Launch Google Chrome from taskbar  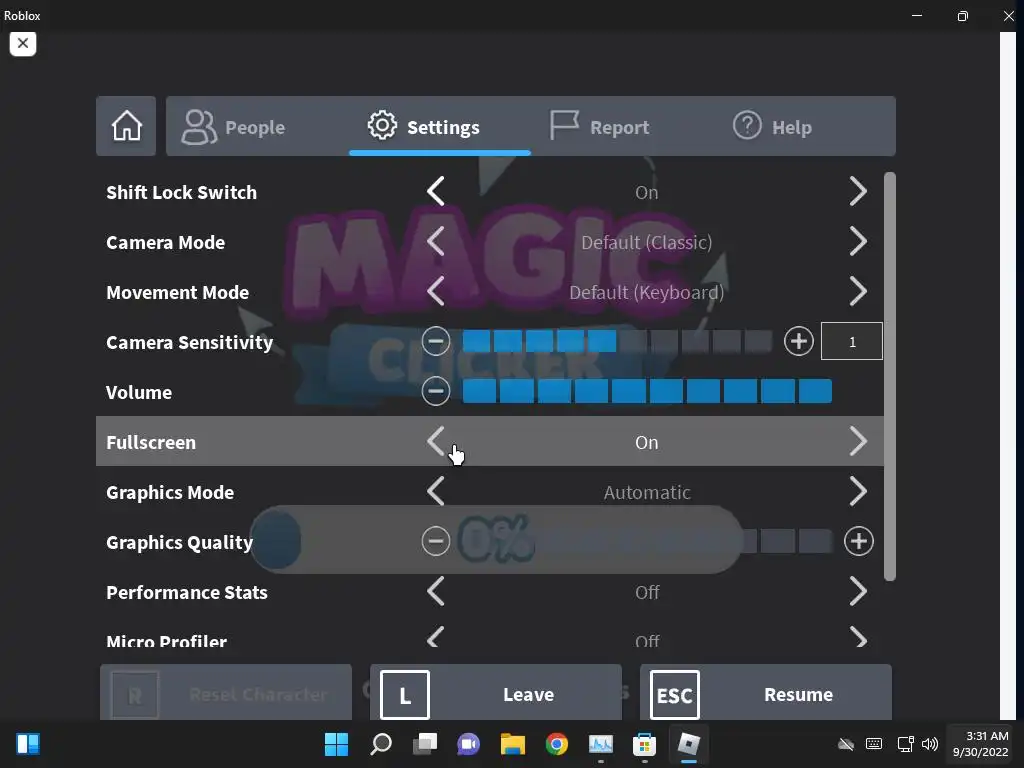pyautogui.click(x=556, y=744)
